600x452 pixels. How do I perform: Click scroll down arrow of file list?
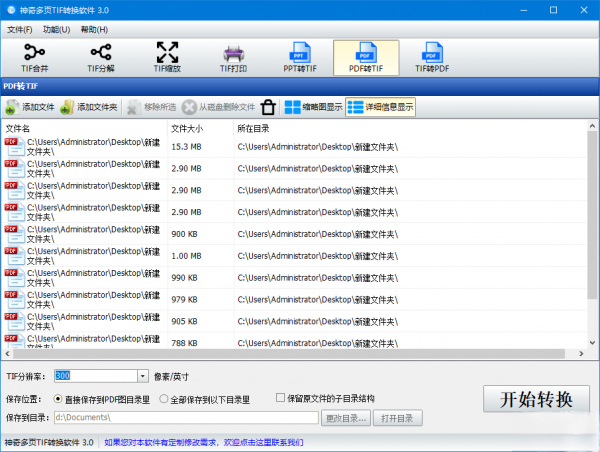point(592,343)
